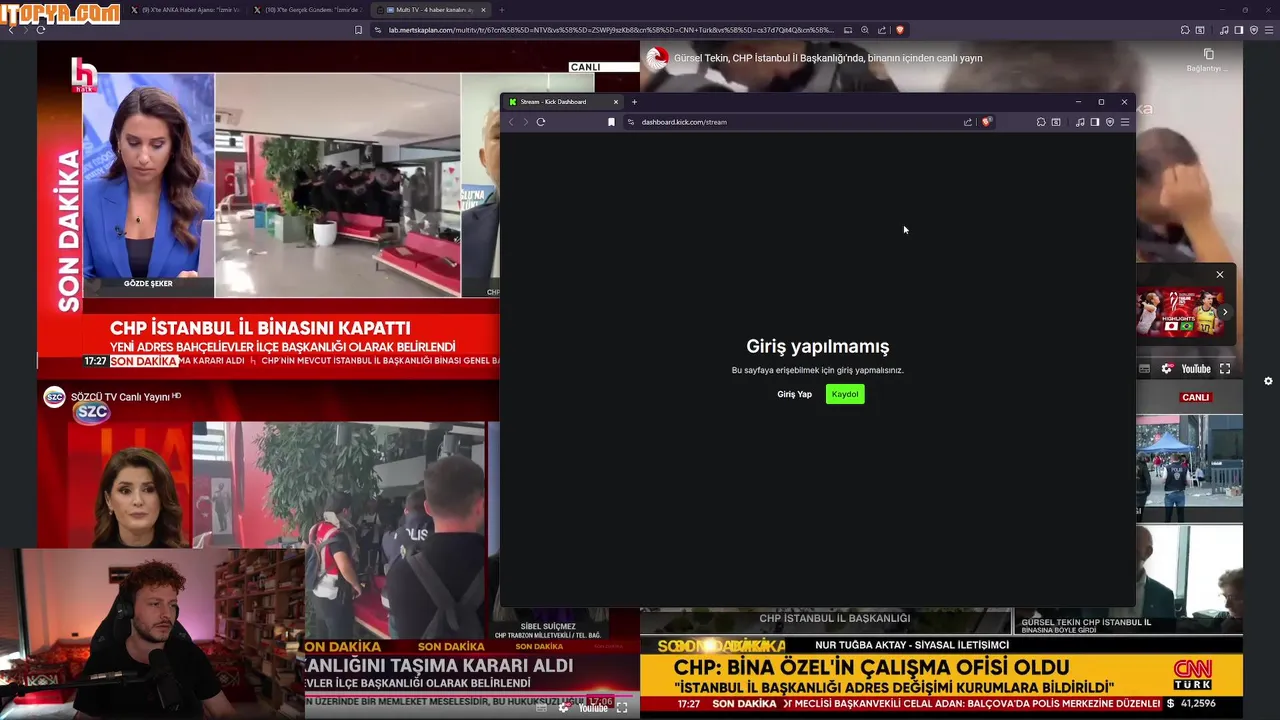1280x720 pixels.
Task: Toggle the sidebar panel icon in Kick window
Action: click(1095, 122)
